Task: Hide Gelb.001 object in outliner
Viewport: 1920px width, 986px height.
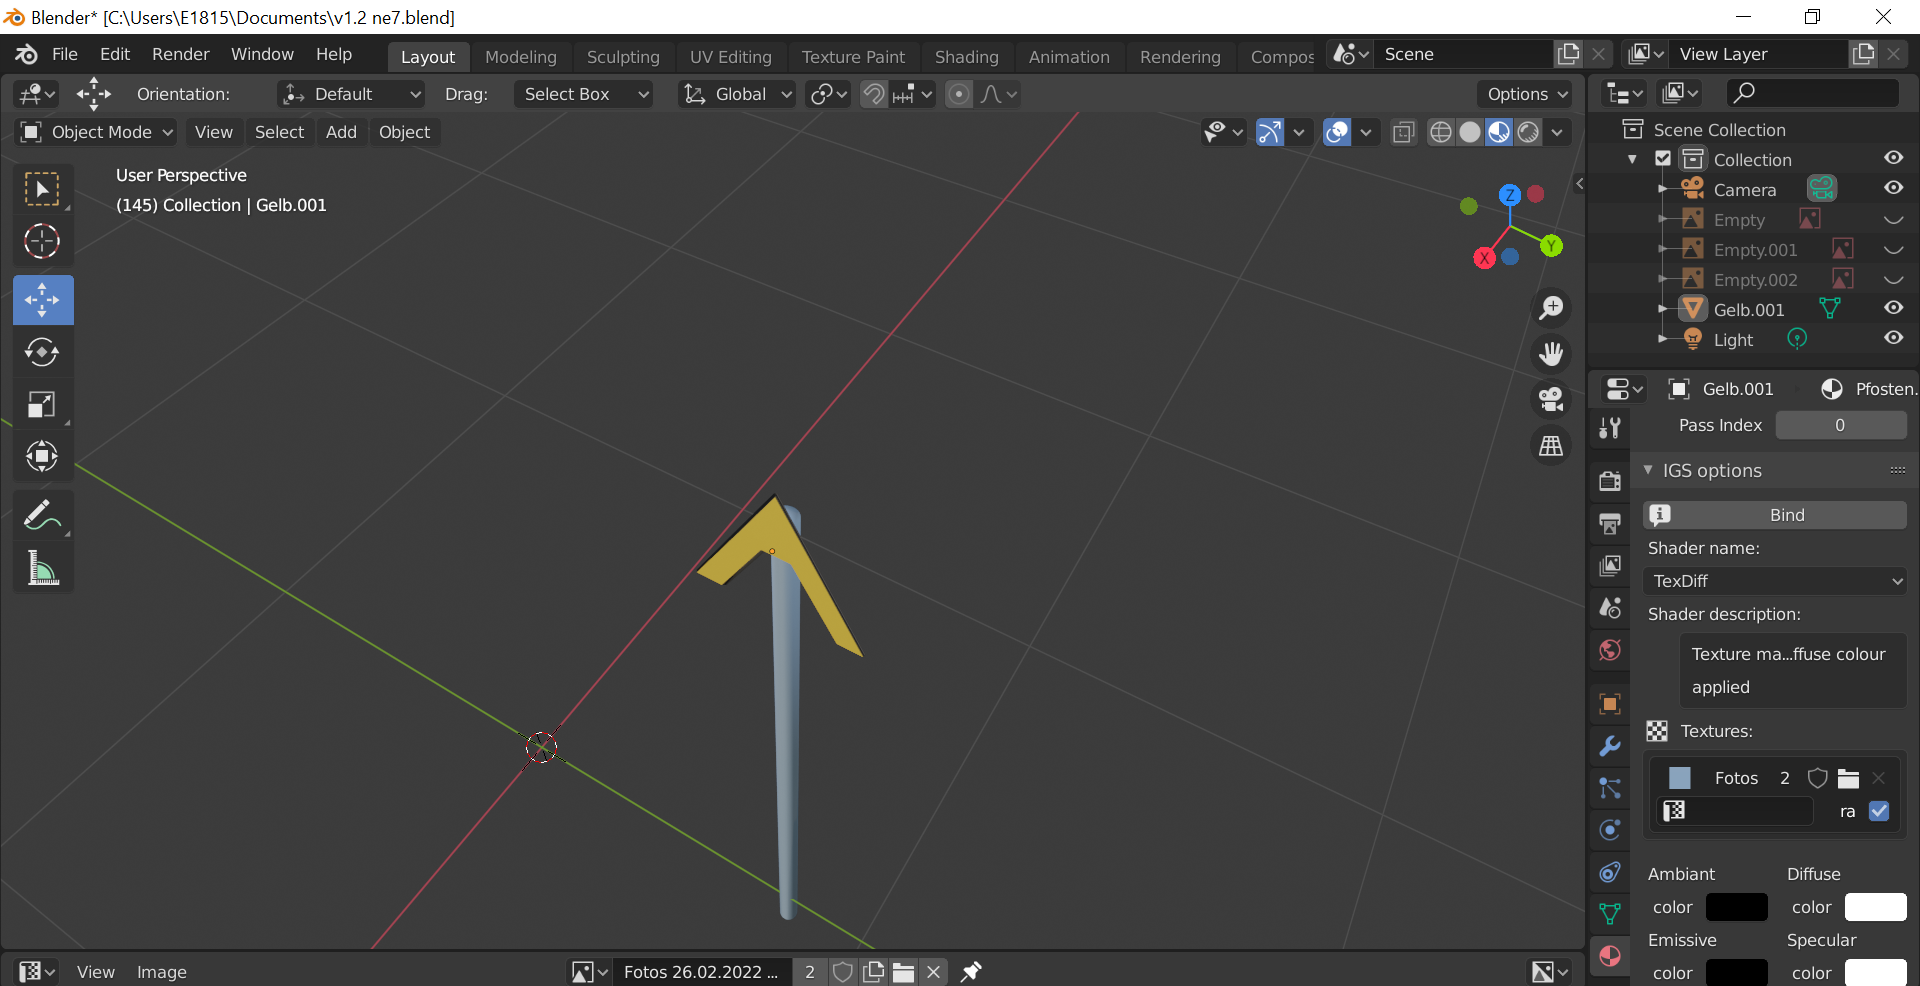Action: [x=1893, y=308]
